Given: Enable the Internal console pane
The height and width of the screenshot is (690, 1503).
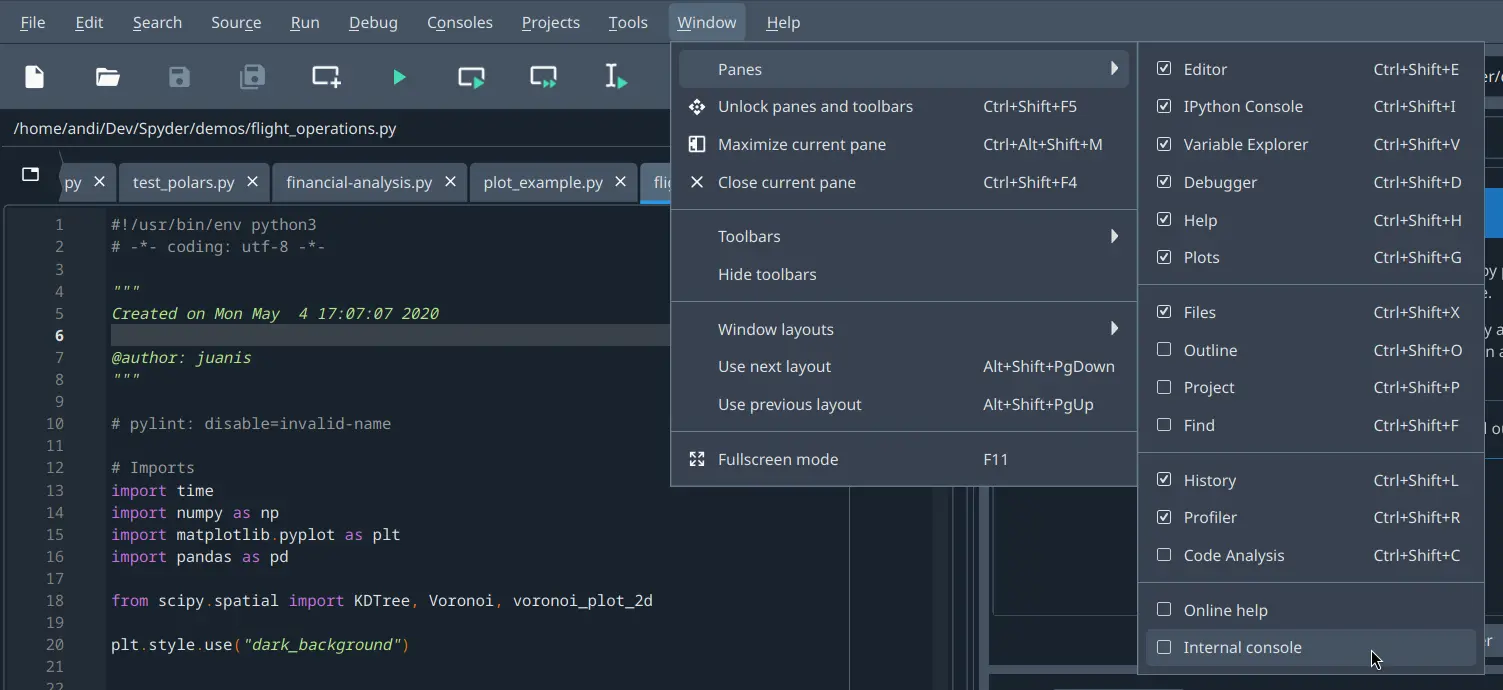Looking at the screenshot, I should pyautogui.click(x=1164, y=648).
